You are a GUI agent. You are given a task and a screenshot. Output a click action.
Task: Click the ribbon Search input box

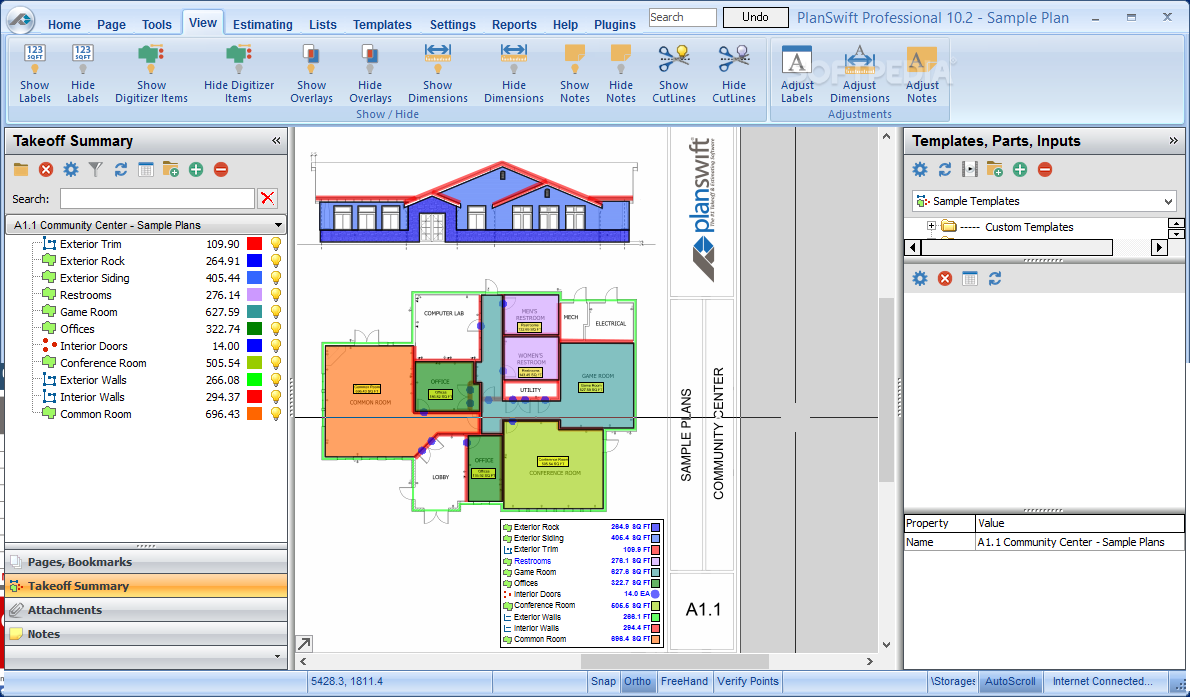(682, 17)
